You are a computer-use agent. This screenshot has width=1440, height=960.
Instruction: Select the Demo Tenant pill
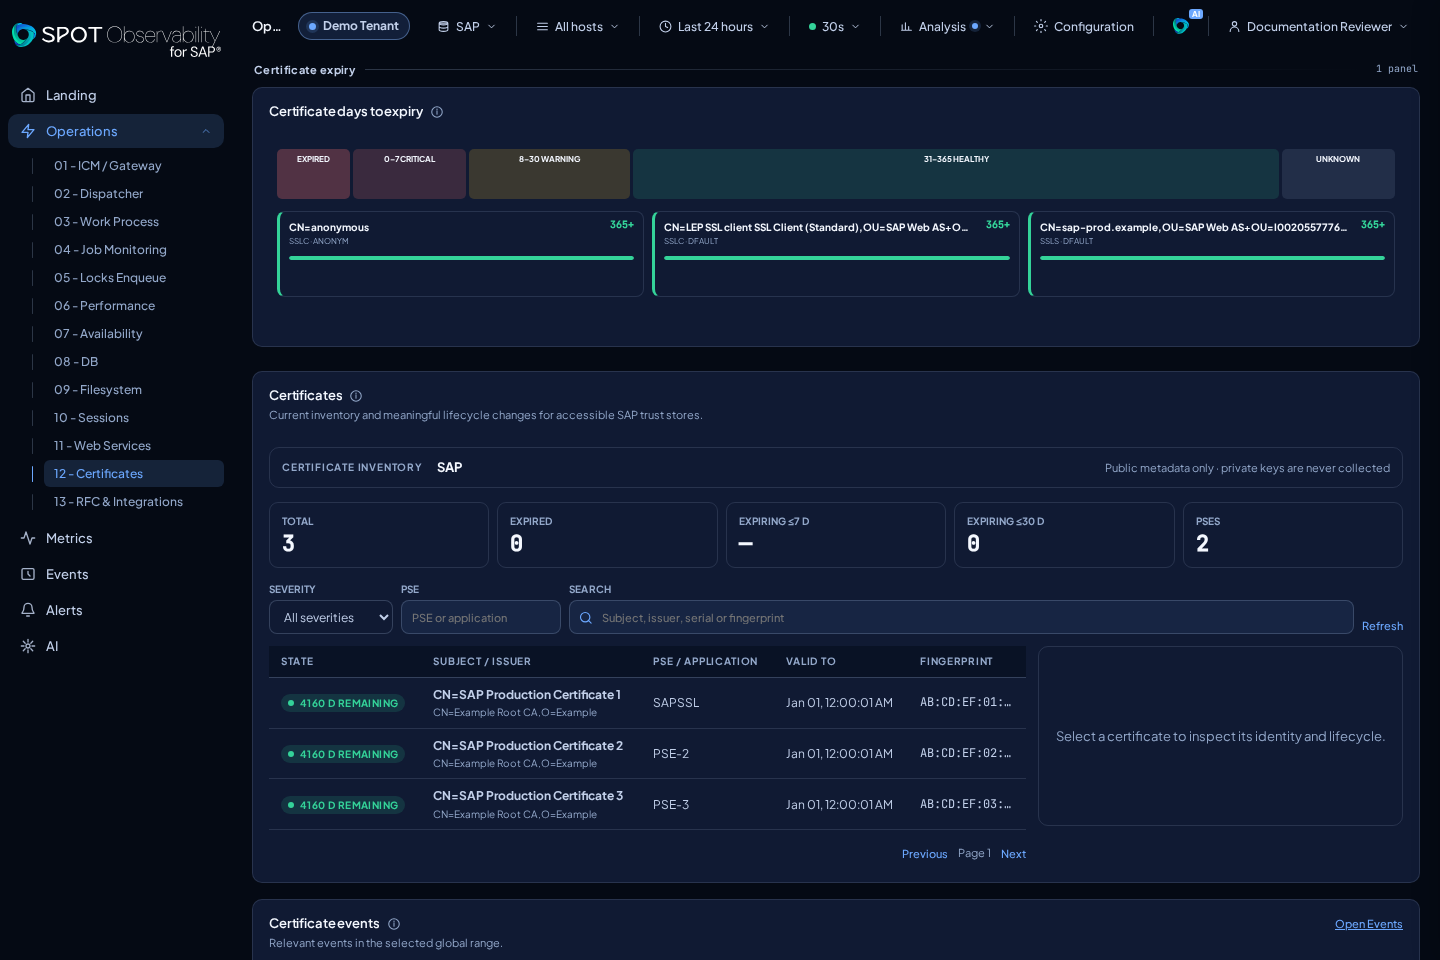click(x=354, y=26)
